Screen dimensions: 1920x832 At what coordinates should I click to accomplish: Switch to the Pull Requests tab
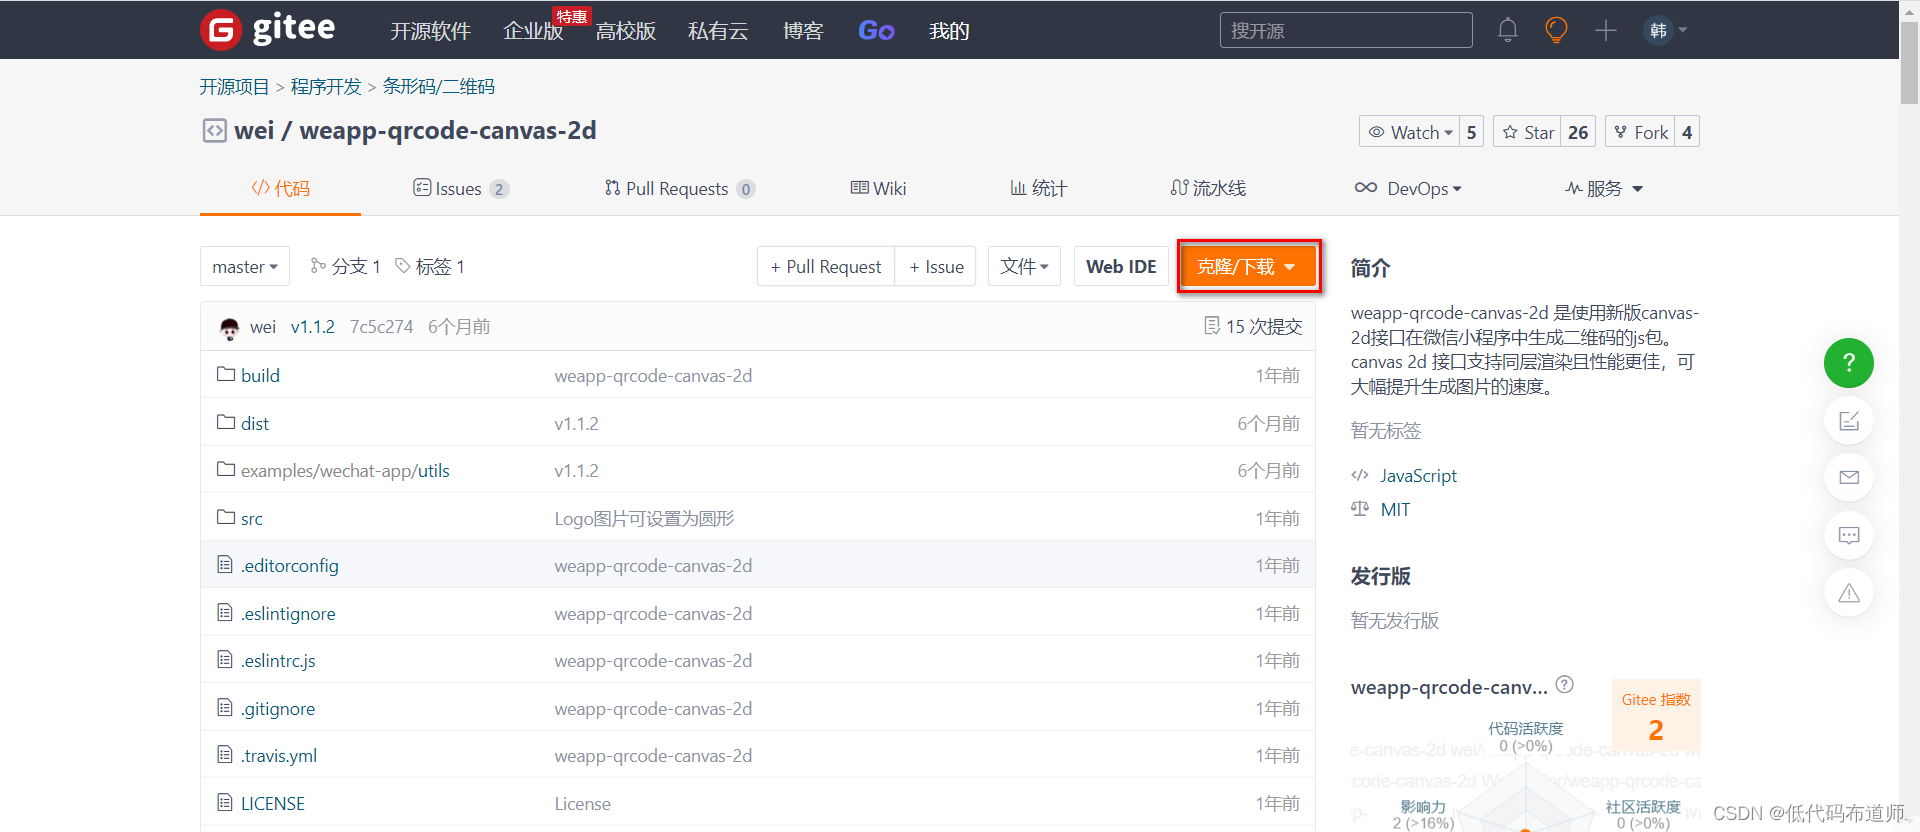(x=679, y=188)
